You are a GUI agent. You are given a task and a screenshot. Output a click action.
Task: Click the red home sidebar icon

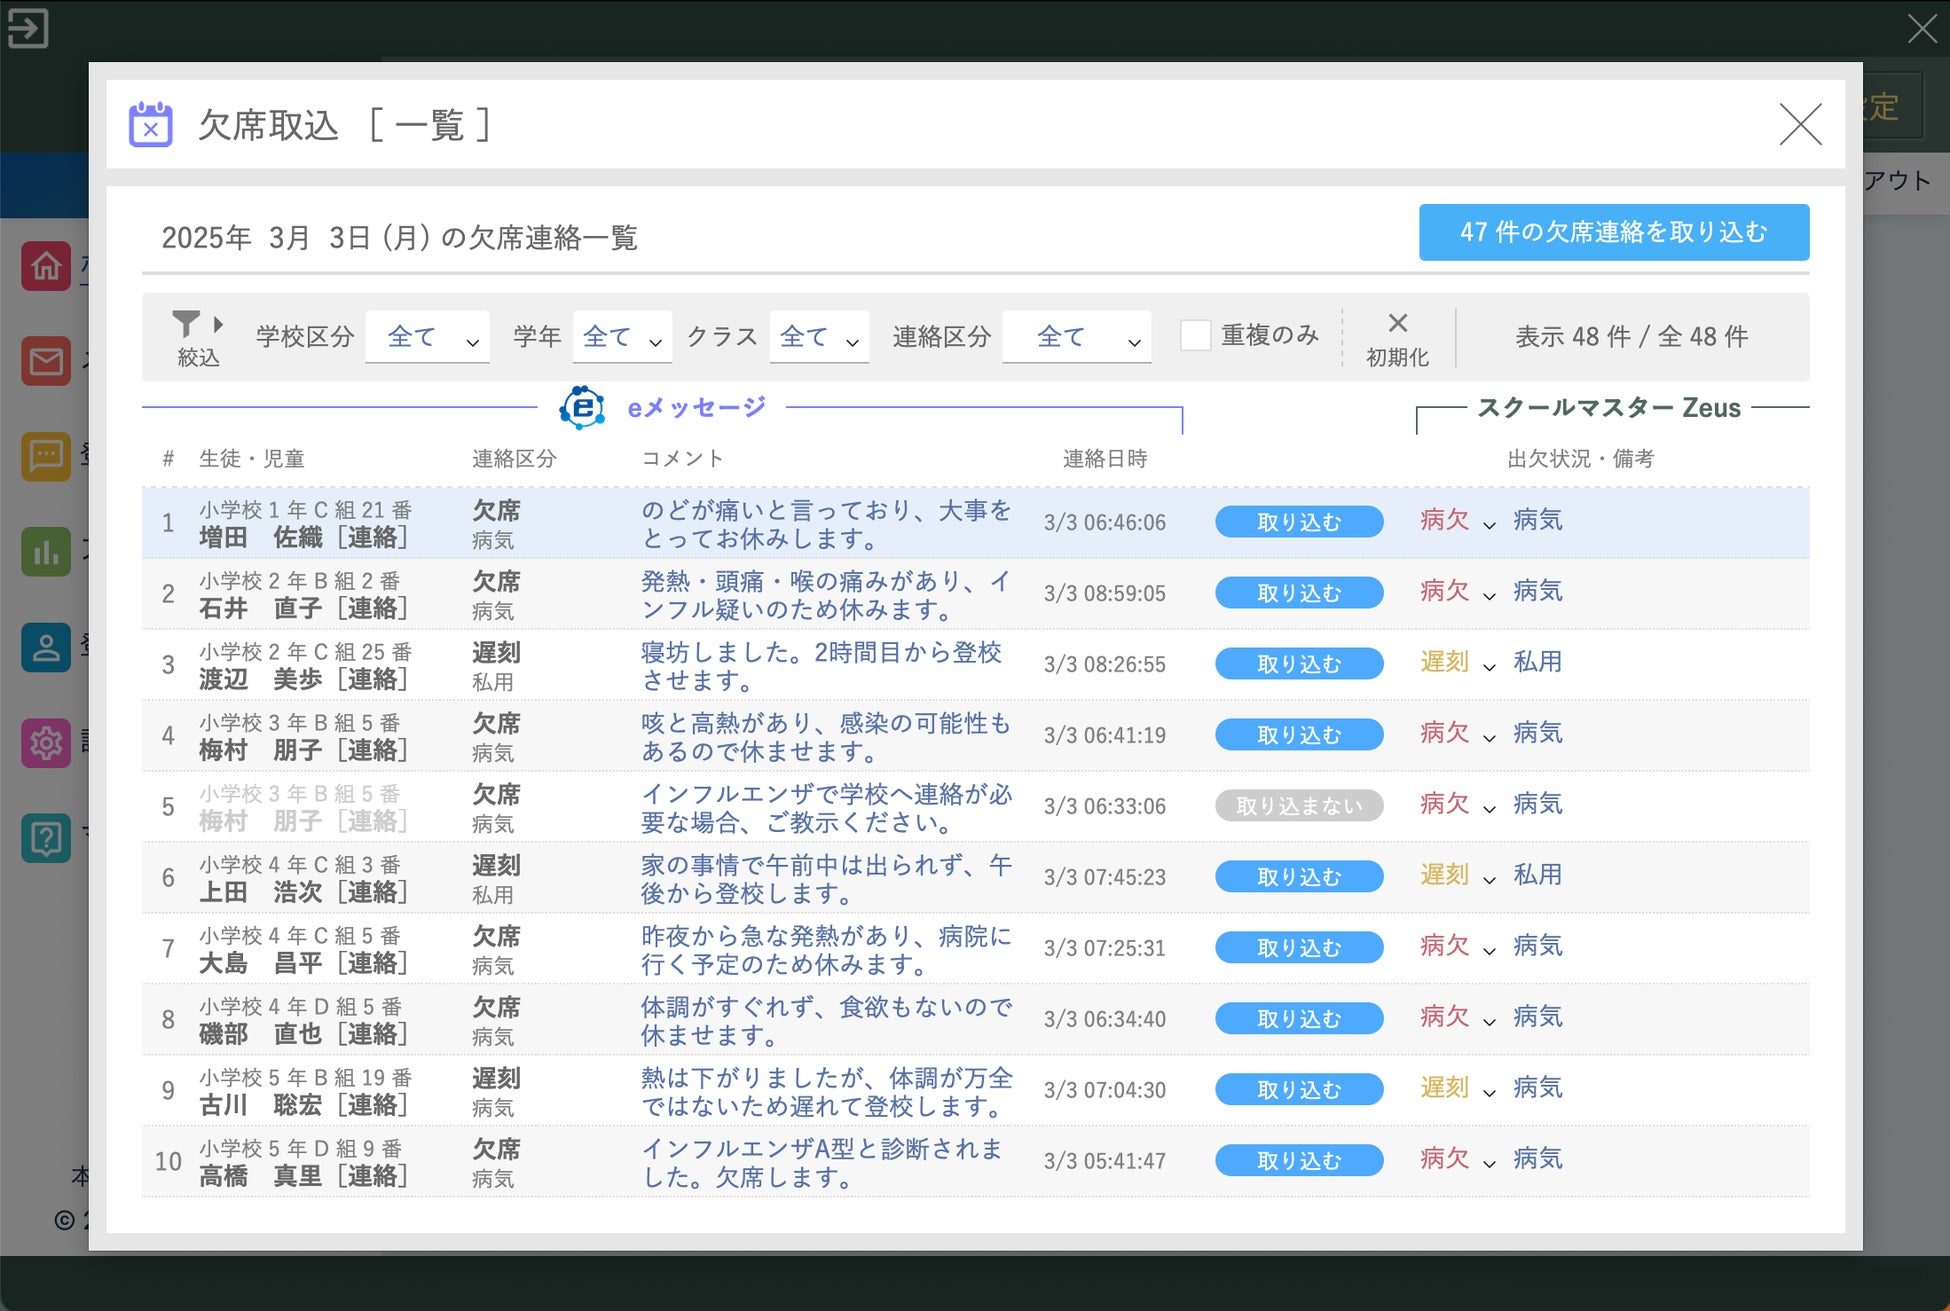coord(46,266)
